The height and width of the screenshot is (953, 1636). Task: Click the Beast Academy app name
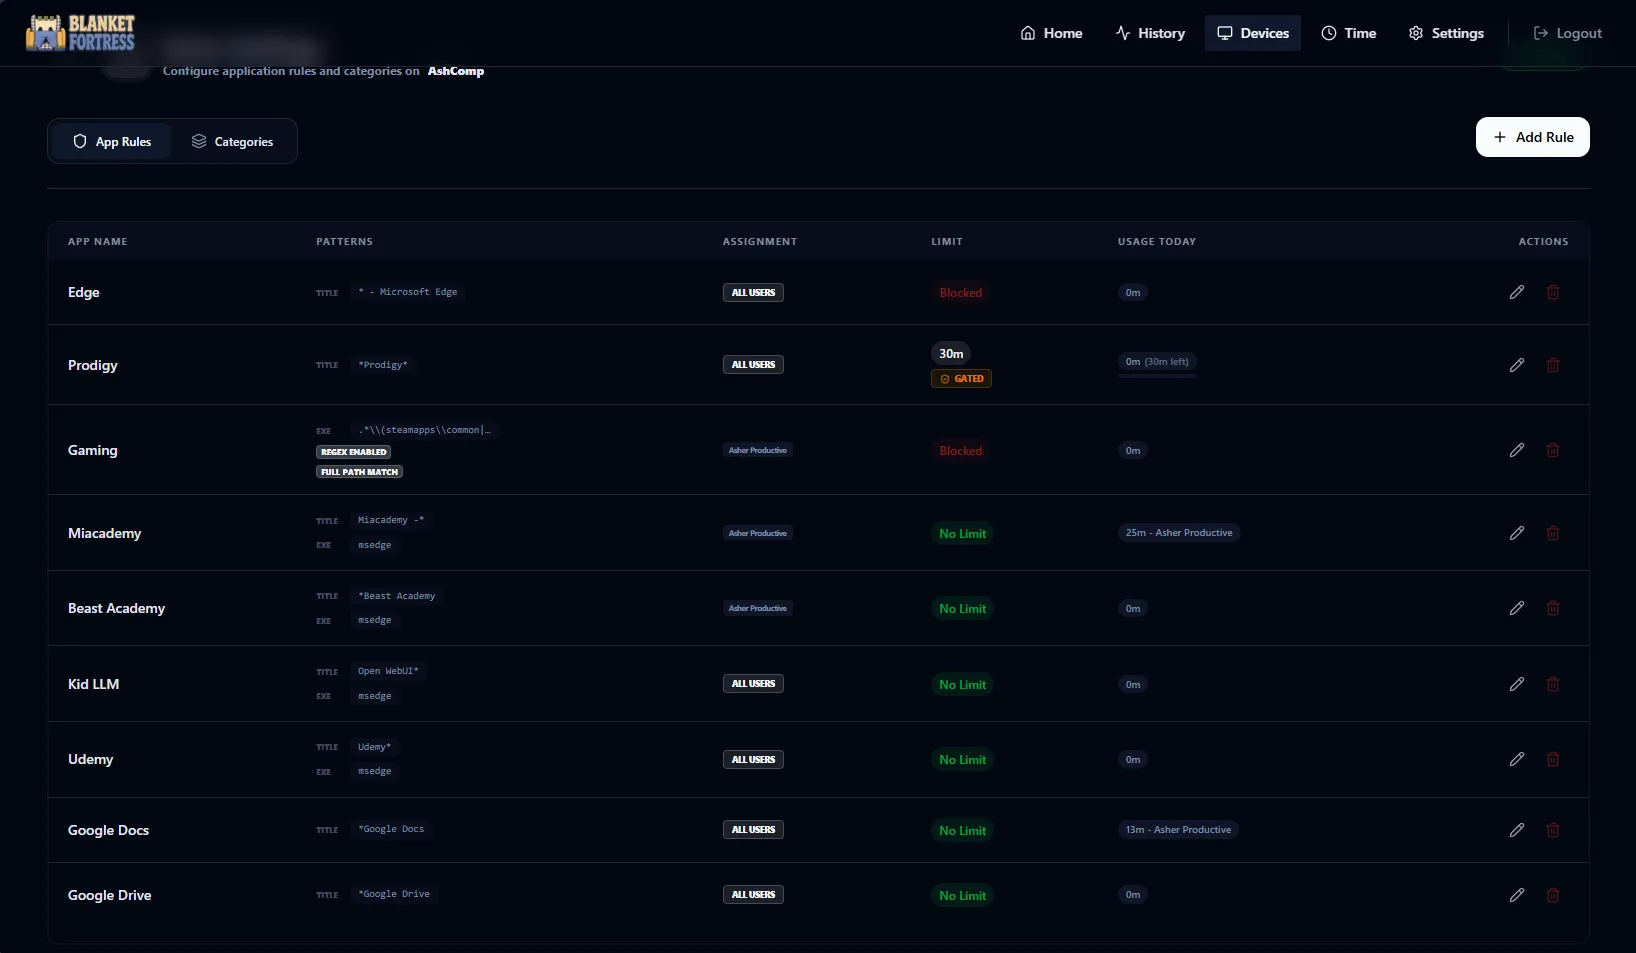tap(117, 608)
